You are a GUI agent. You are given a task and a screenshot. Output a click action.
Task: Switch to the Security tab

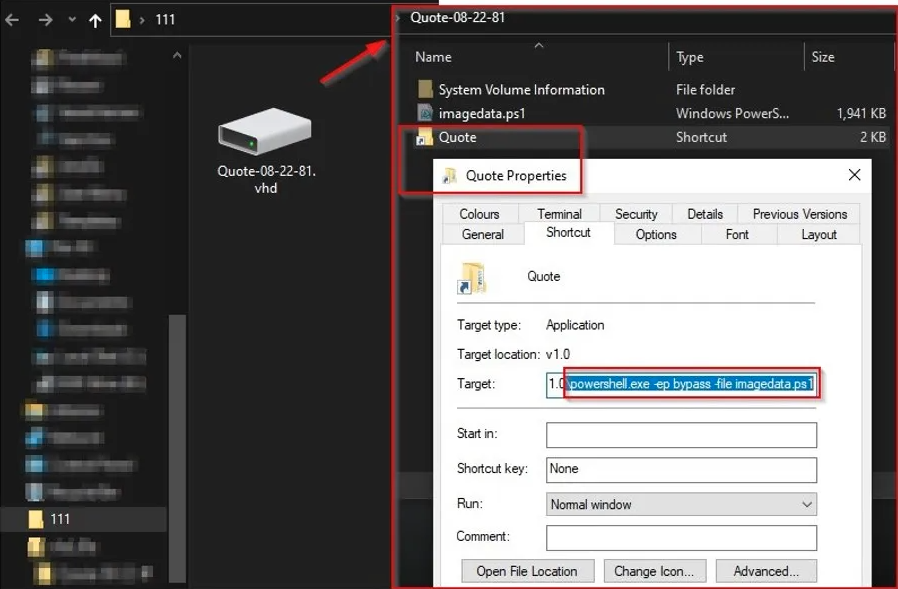[636, 214]
